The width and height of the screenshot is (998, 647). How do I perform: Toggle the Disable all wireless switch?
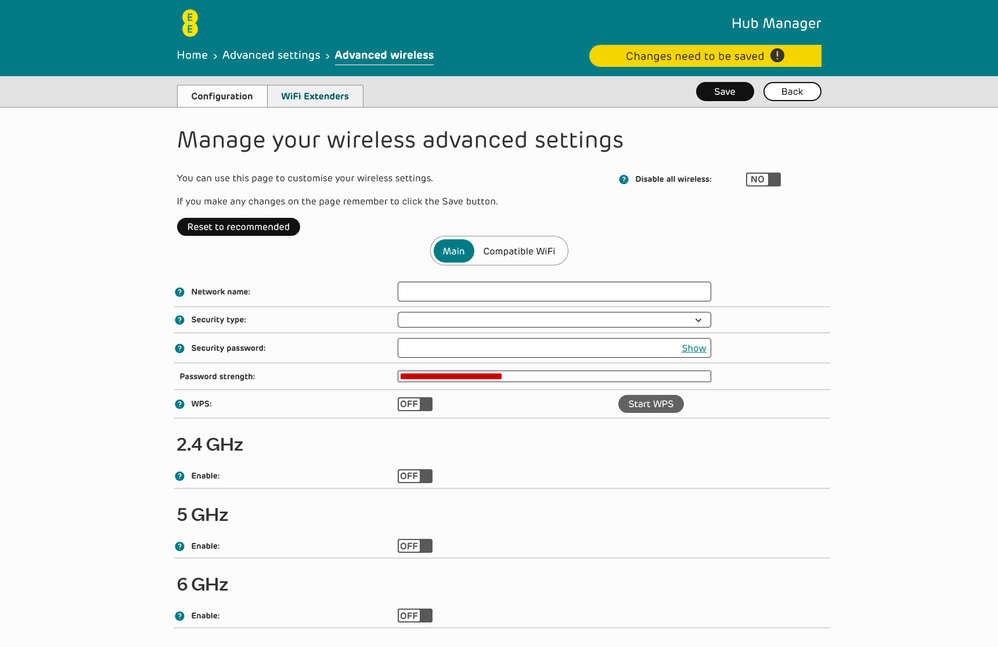point(763,179)
